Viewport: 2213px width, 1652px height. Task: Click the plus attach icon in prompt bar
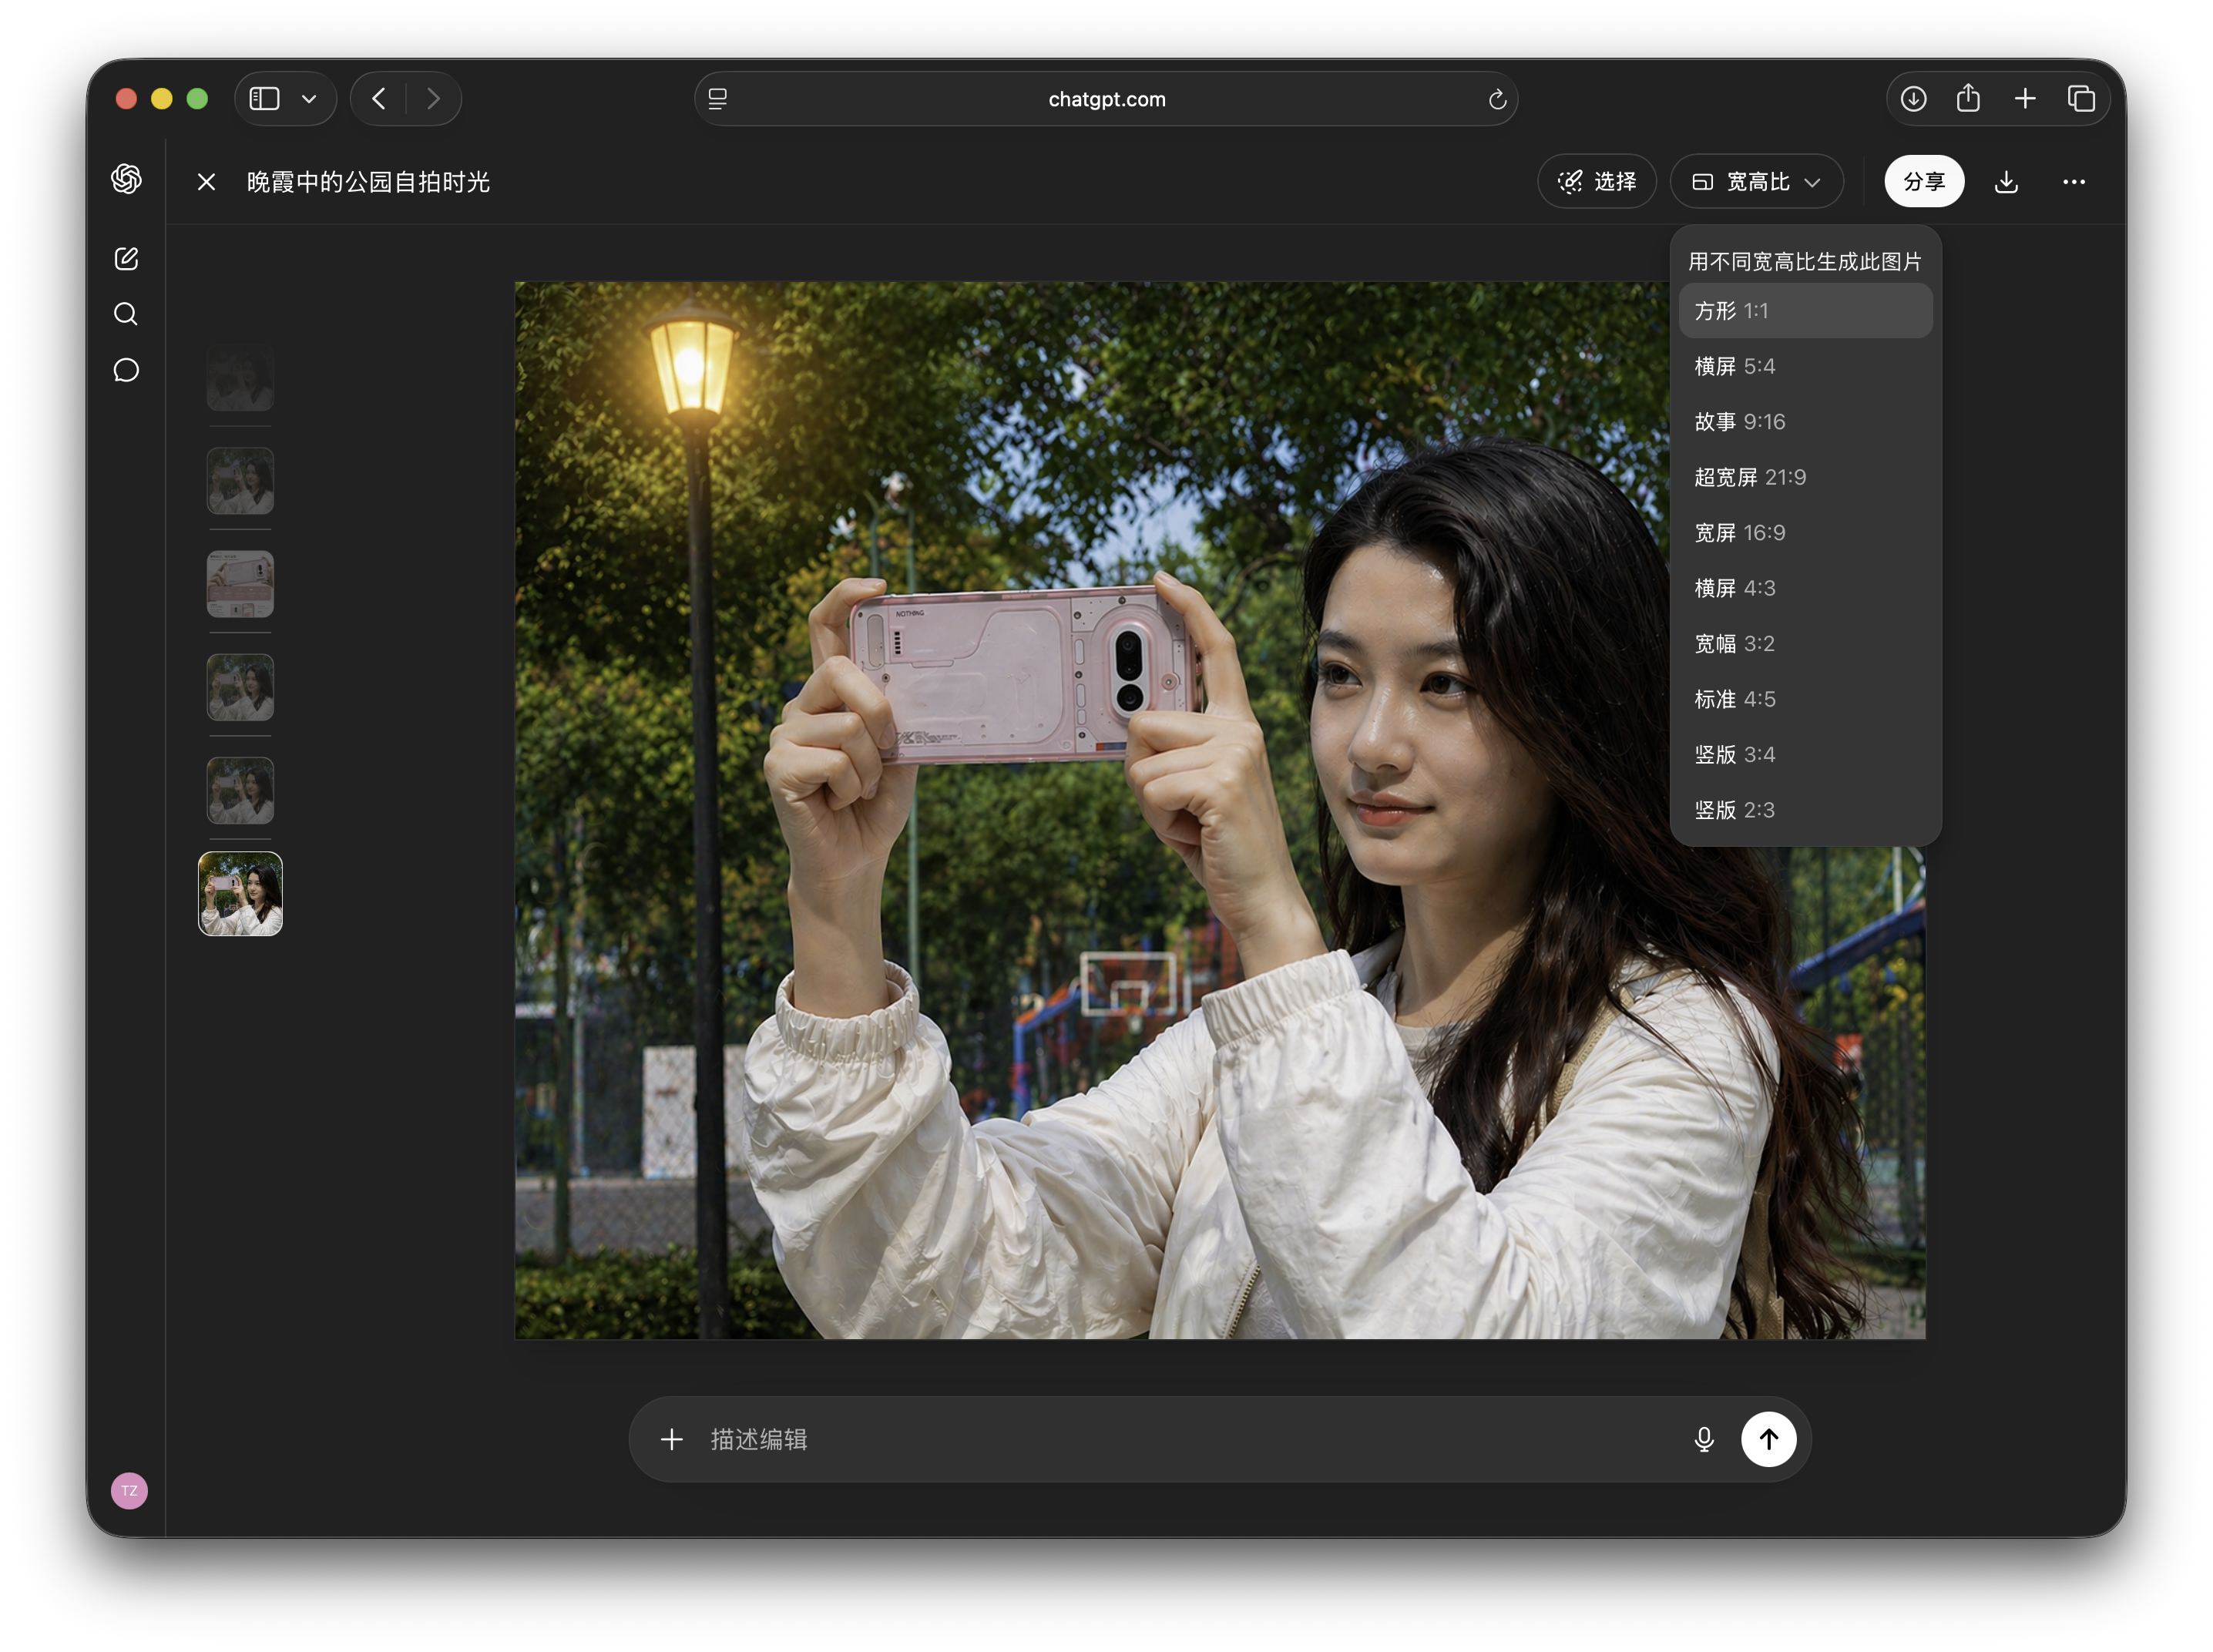tap(672, 1439)
